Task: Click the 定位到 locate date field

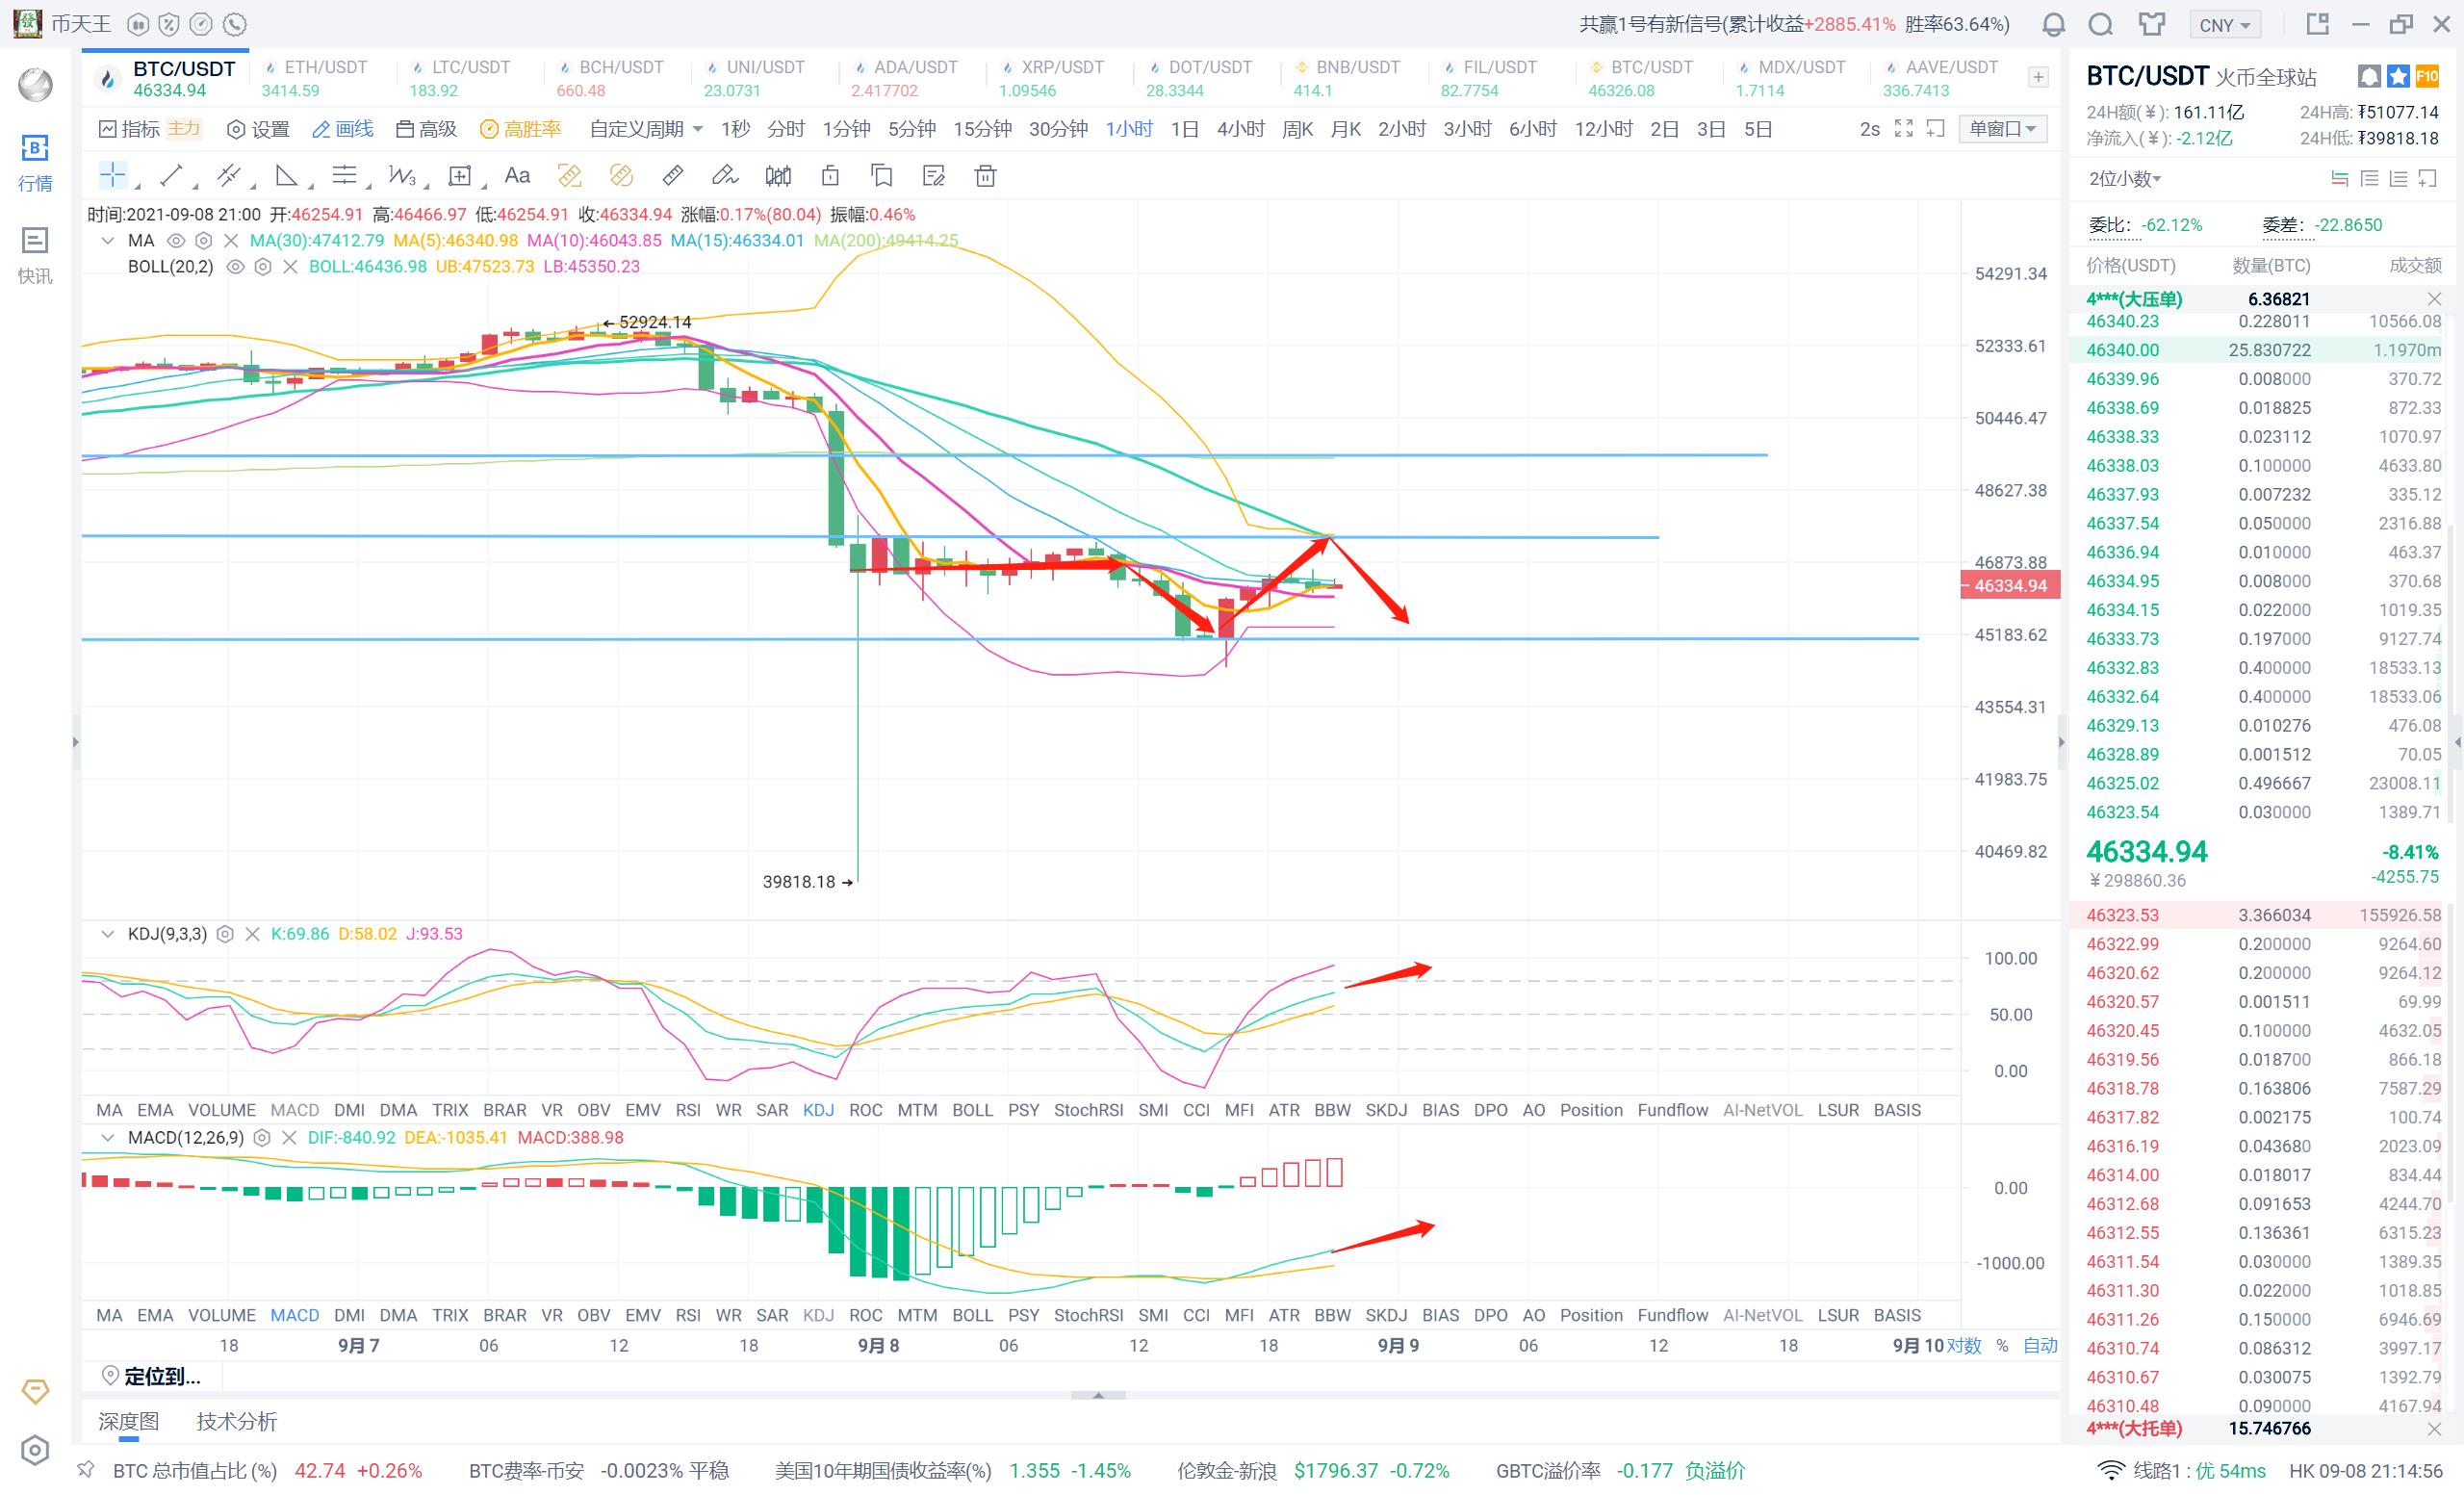Action: [x=153, y=1376]
